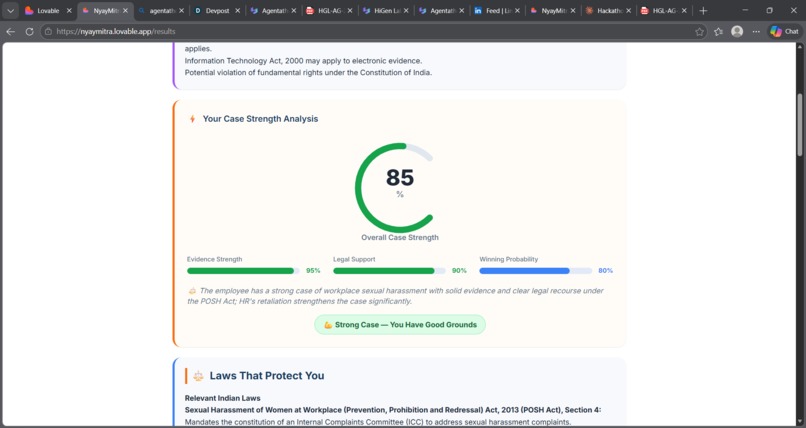
Task: Click the 80% winning probability value
Action: pos(606,271)
